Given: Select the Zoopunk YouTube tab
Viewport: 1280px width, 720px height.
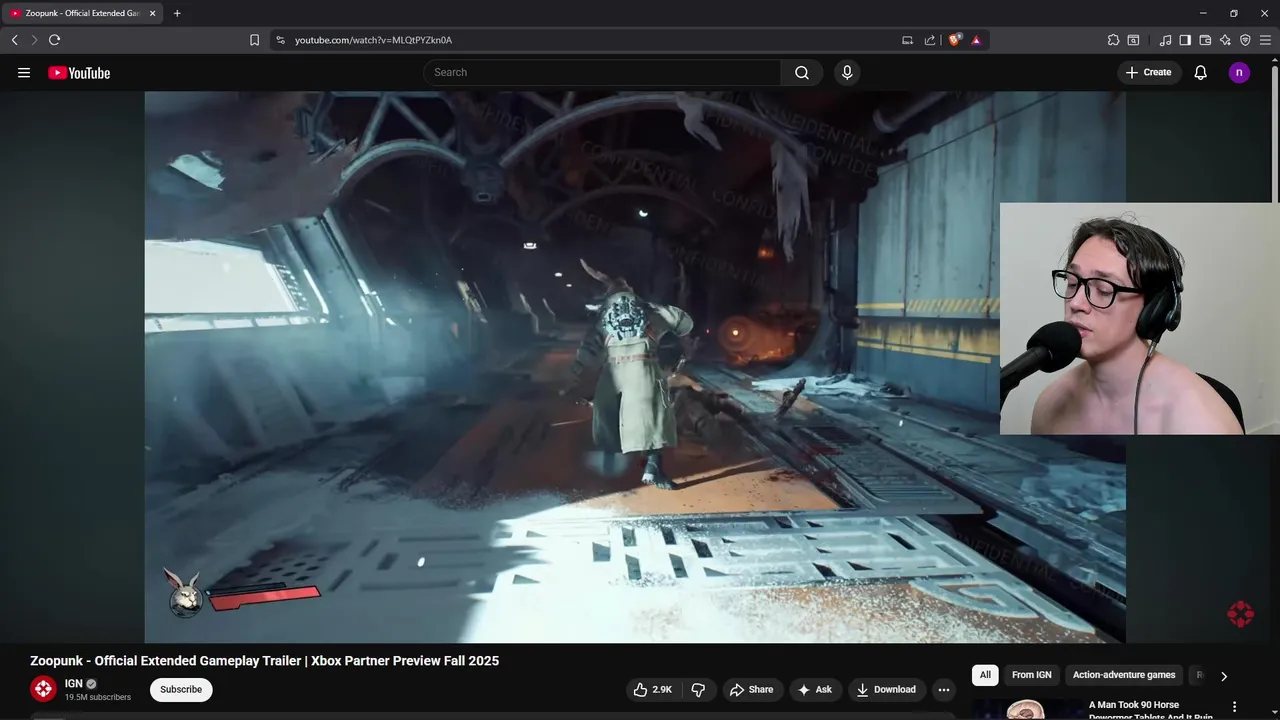Looking at the screenshot, I should point(82,13).
